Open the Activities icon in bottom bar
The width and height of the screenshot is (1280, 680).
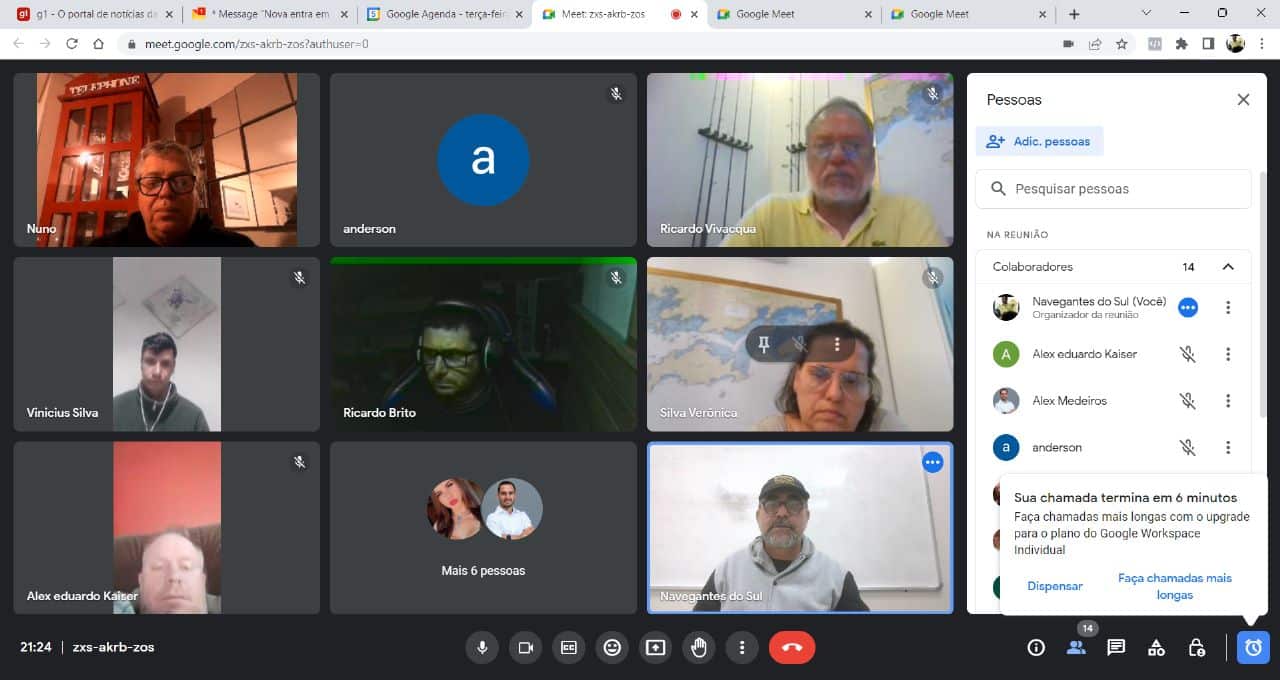[x=1156, y=647]
